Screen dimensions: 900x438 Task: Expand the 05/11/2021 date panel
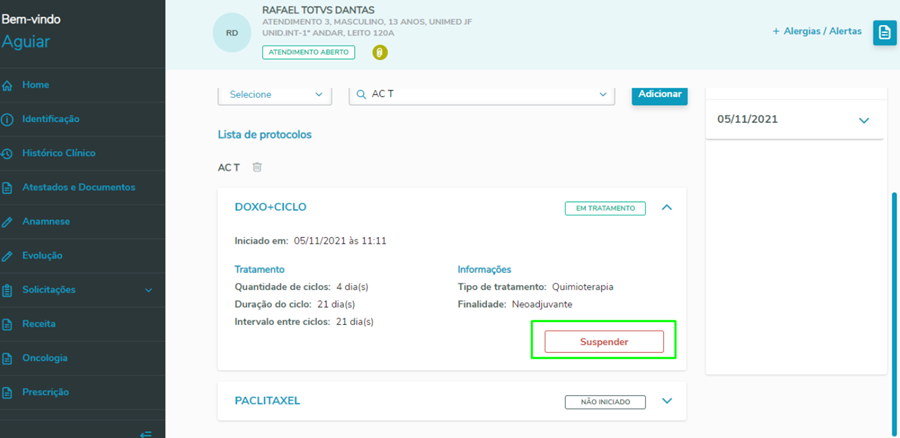[x=864, y=121]
